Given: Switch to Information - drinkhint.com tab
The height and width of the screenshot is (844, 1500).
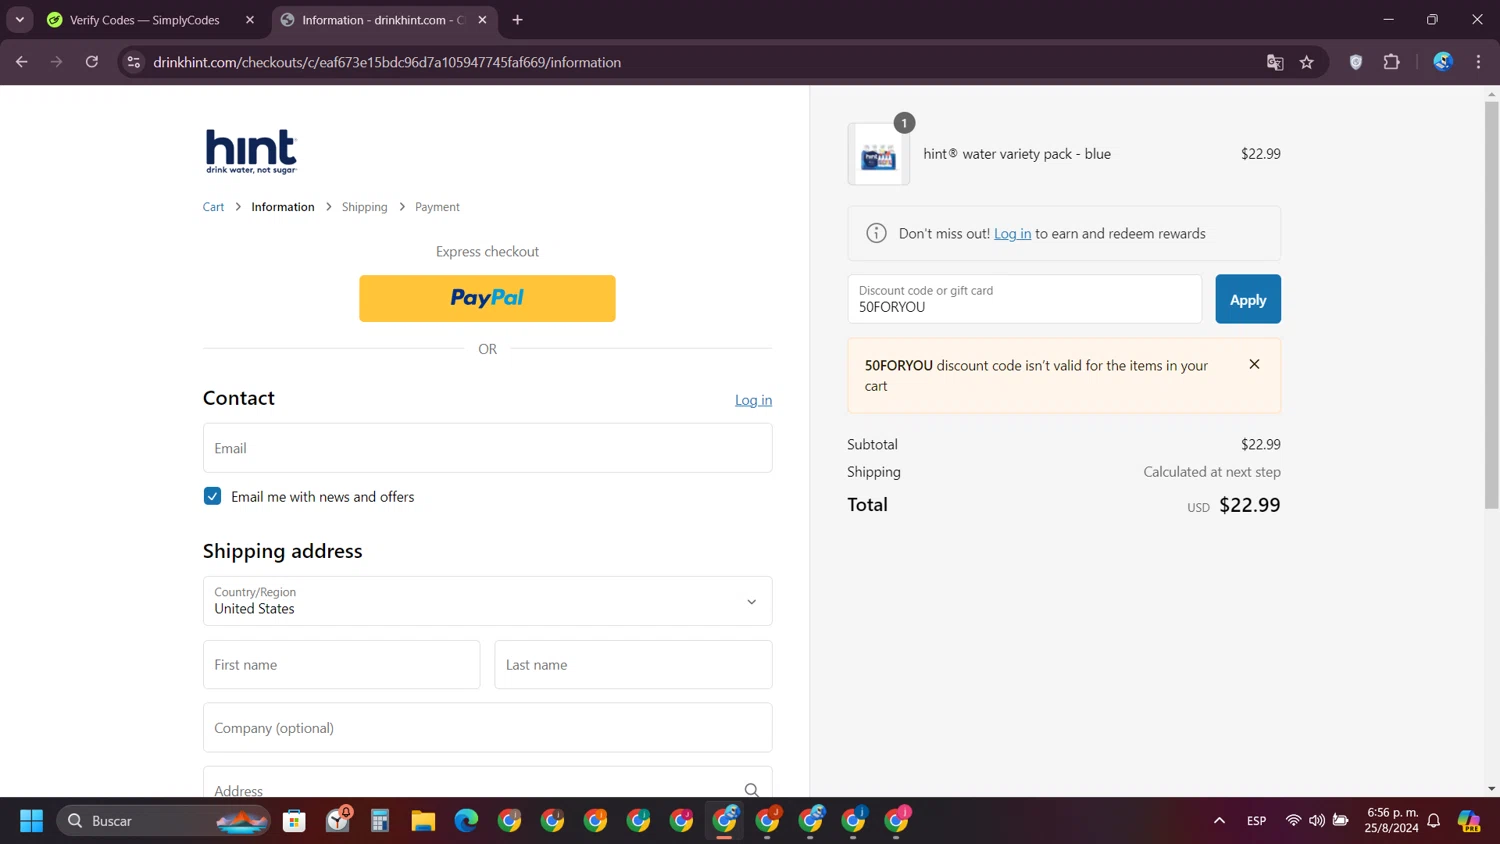Looking at the screenshot, I should pos(384,20).
